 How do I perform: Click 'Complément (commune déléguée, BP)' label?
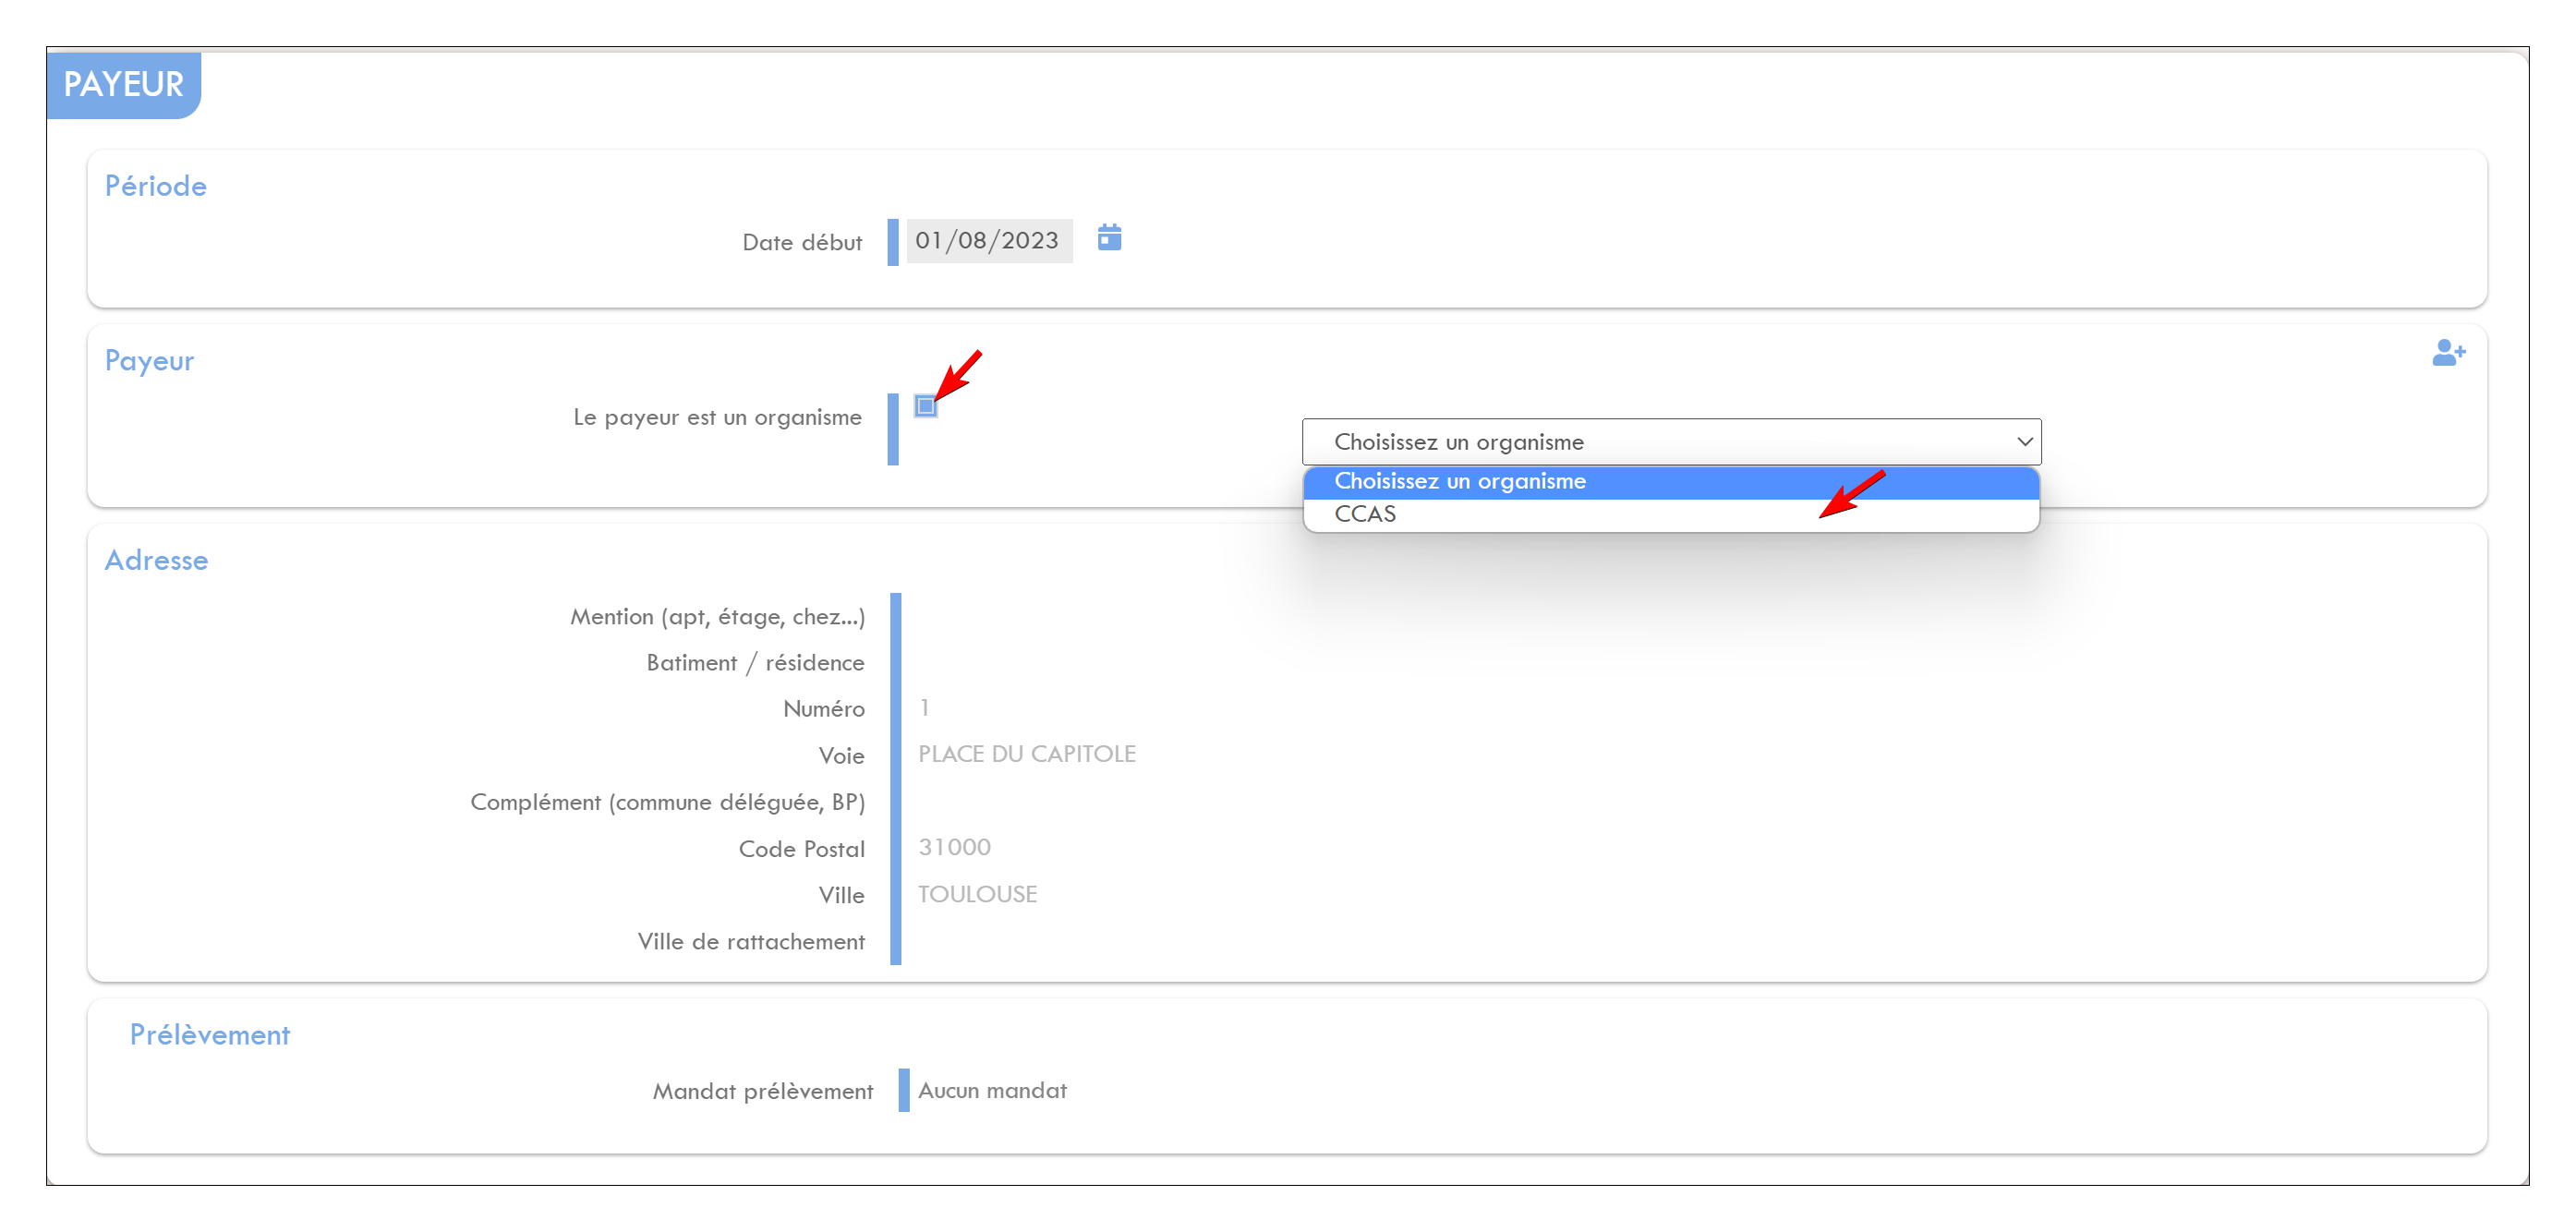[668, 802]
